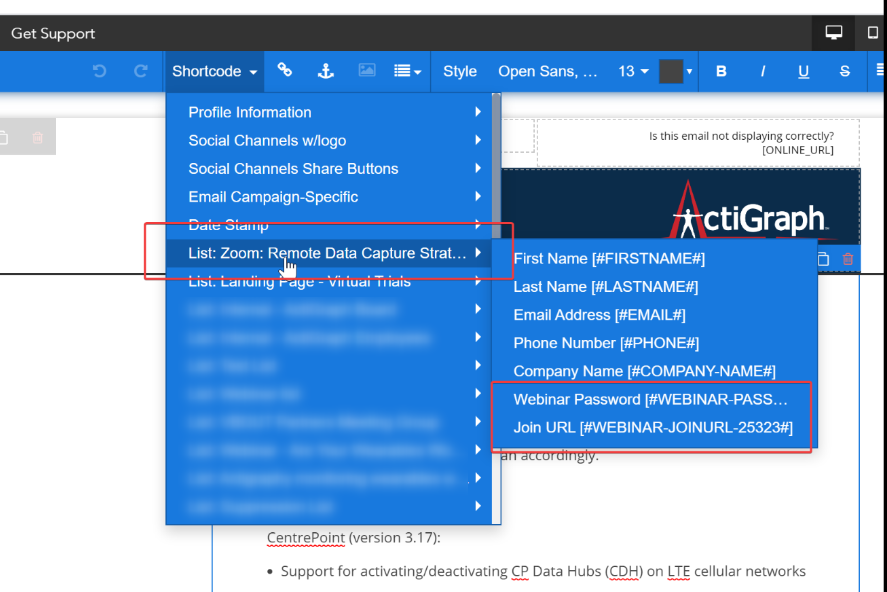Click the Get Support link

point(53,33)
